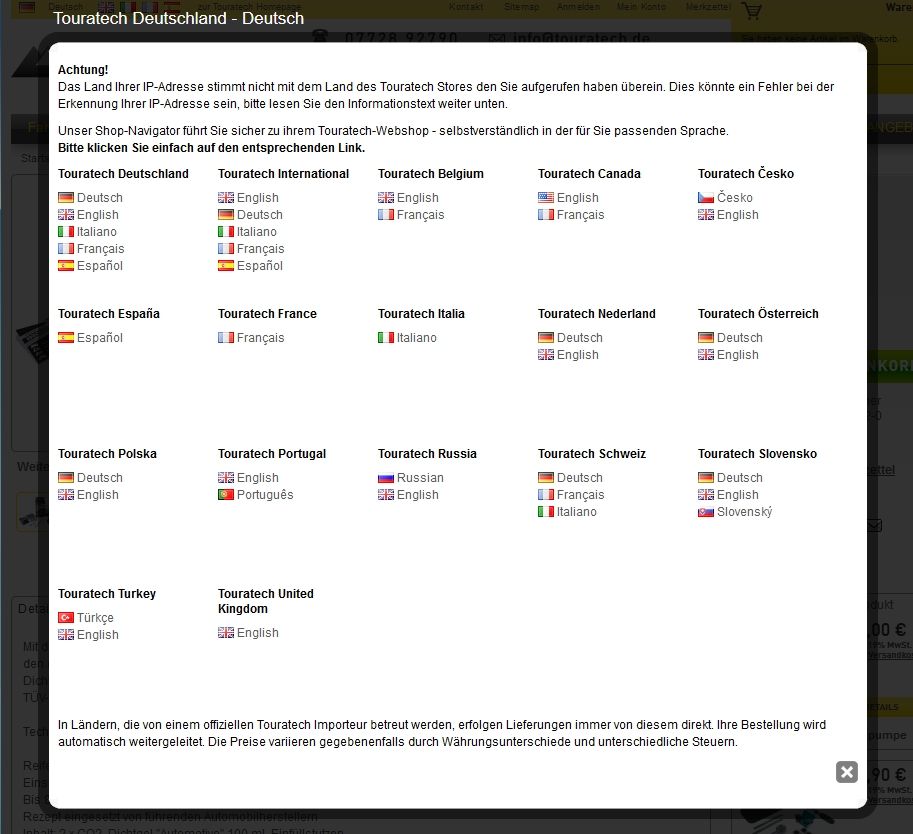The height and width of the screenshot is (834, 913).
Task: Select Deutsch under Touratech Nederland
Action: (579, 338)
